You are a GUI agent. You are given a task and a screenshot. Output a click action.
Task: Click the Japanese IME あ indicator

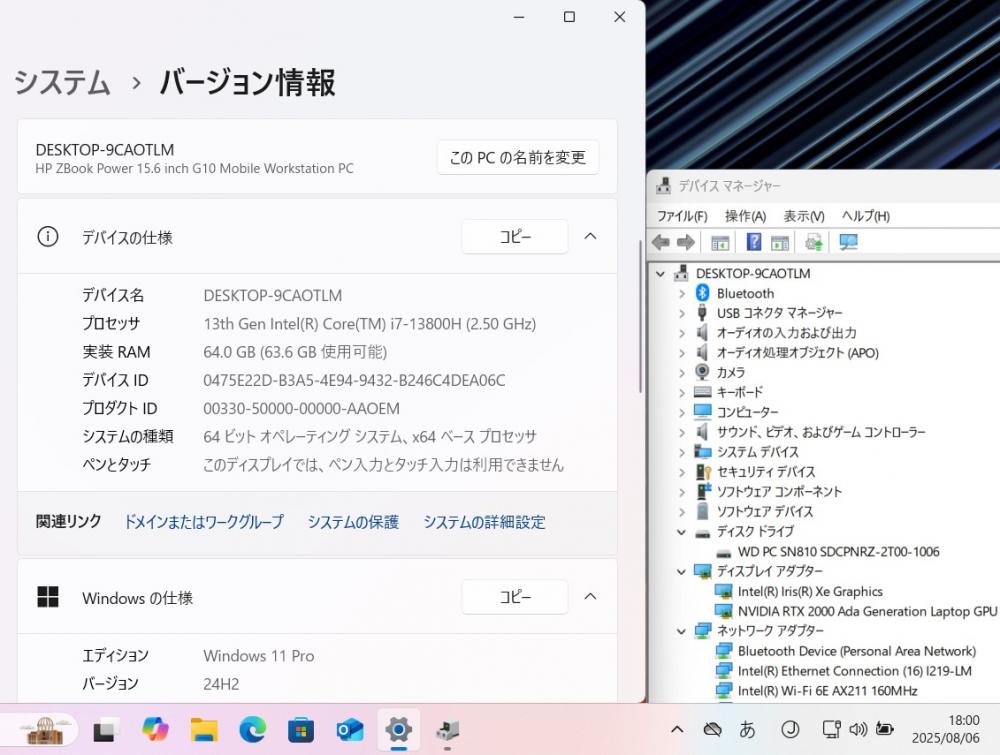(747, 729)
